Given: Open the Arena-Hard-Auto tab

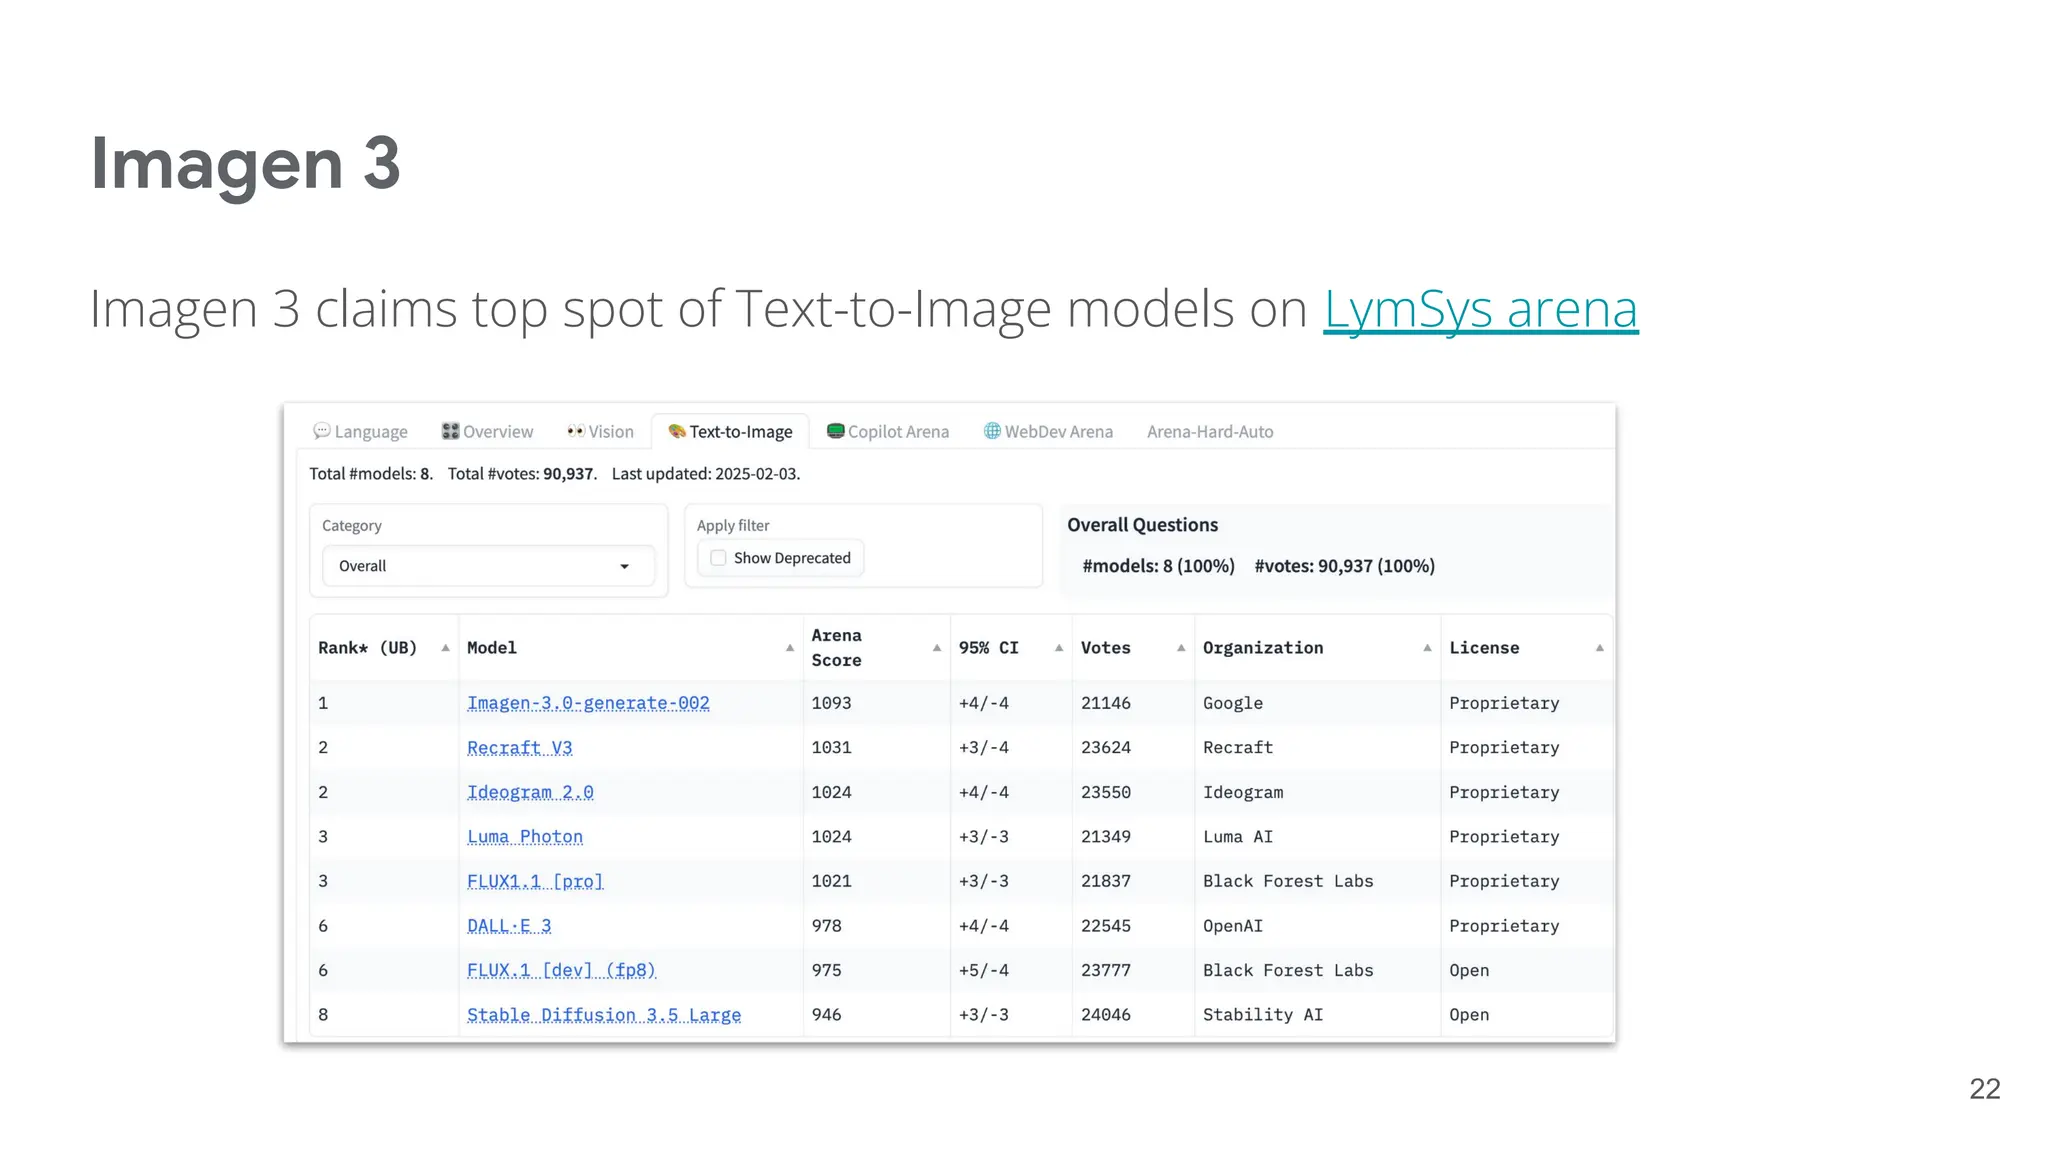Looking at the screenshot, I should pos(1210,431).
